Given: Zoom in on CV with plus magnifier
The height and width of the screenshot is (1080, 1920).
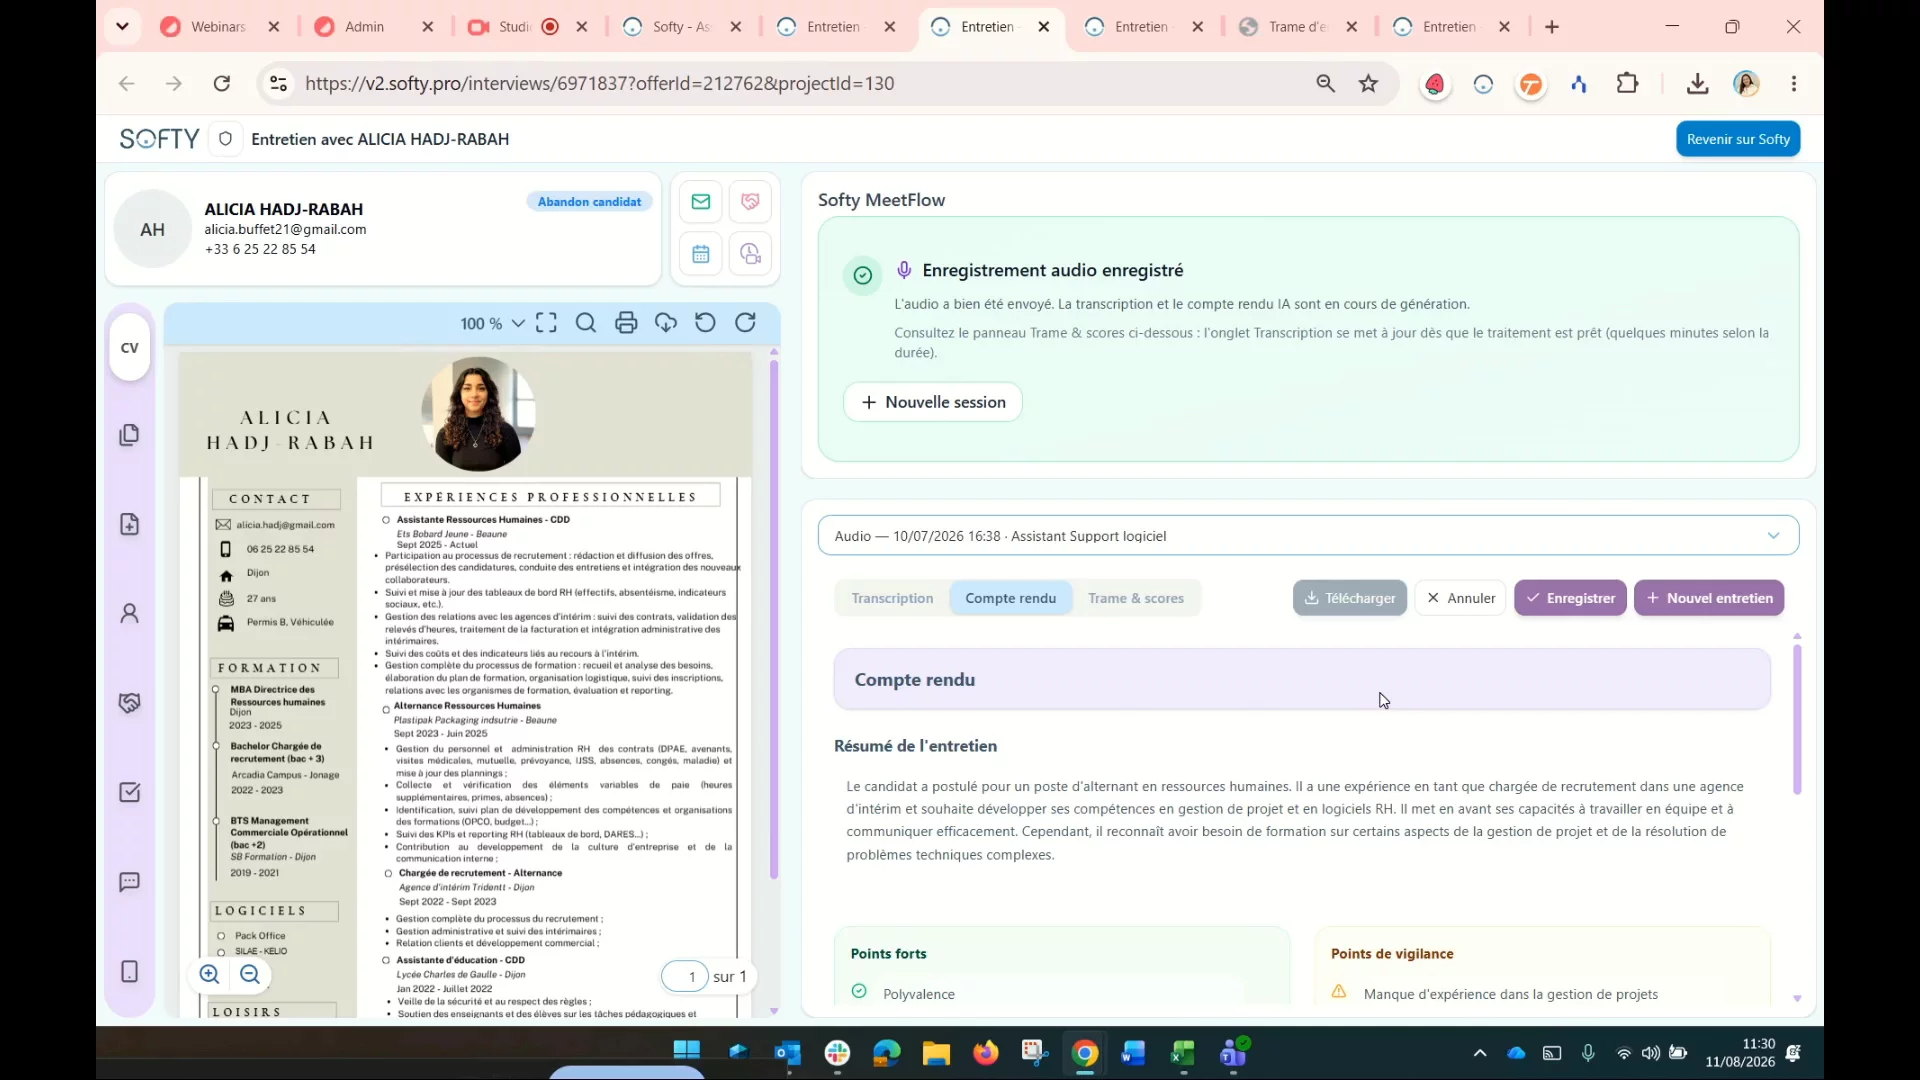Looking at the screenshot, I should 209,975.
